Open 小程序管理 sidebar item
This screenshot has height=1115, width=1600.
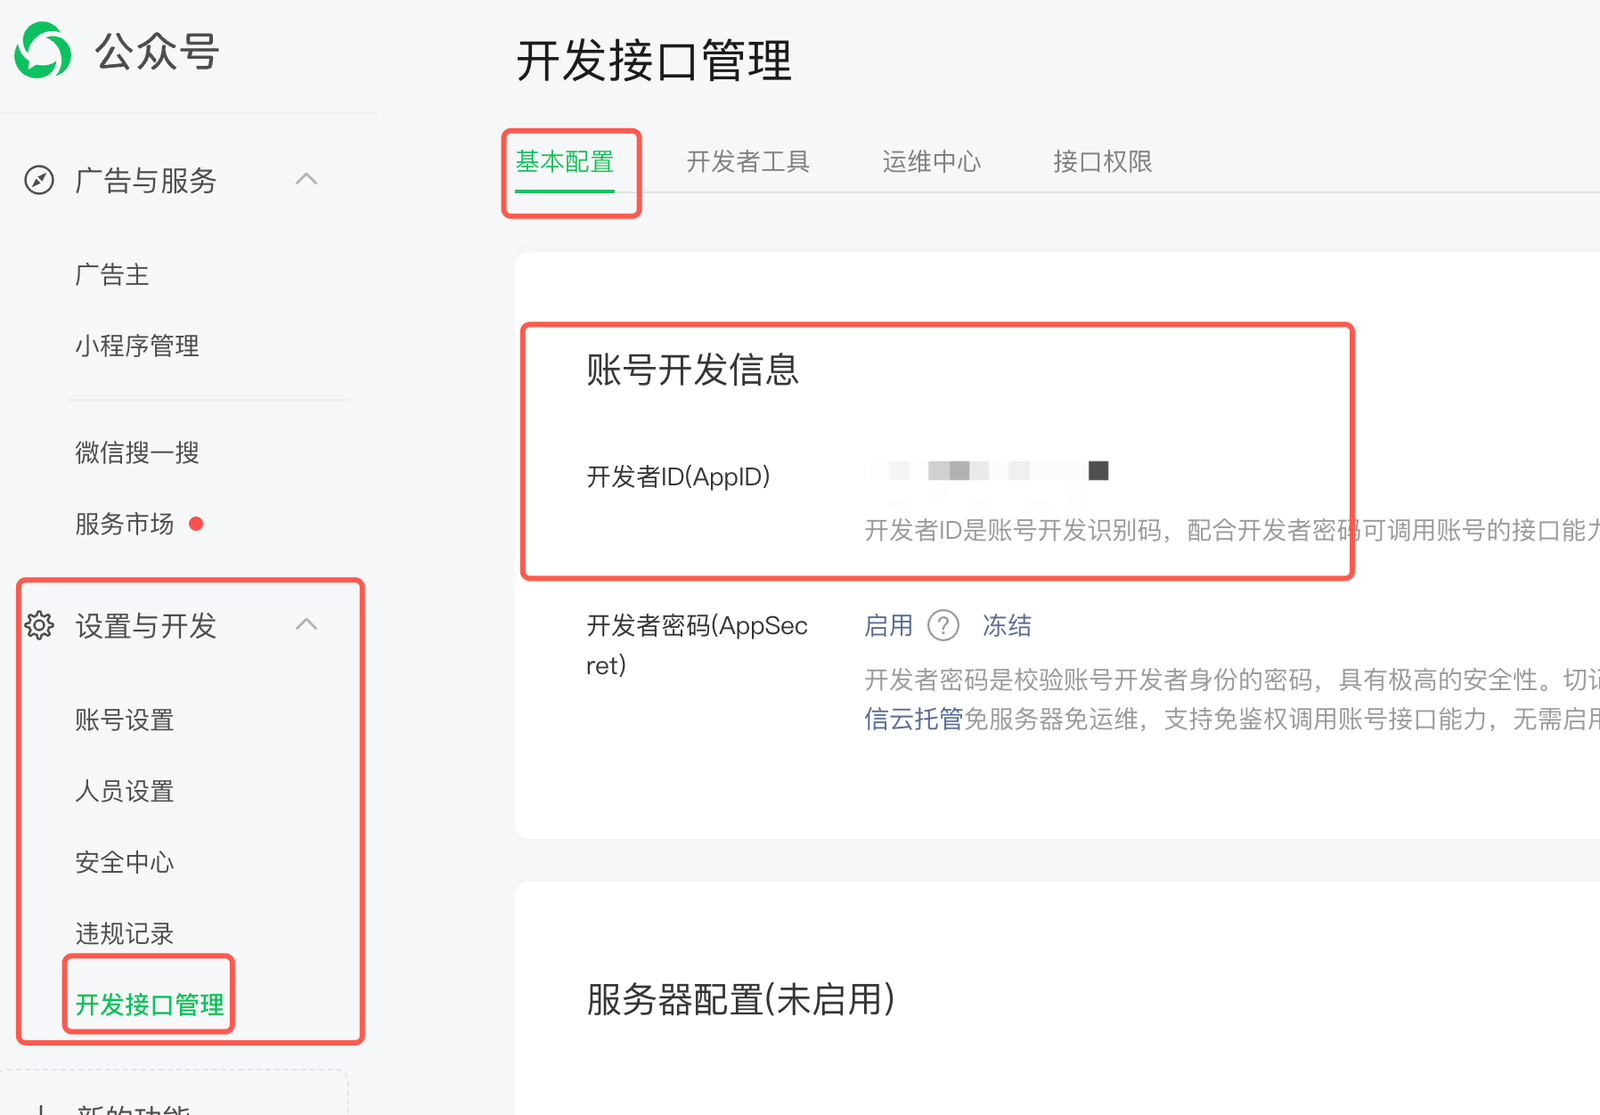tap(137, 346)
